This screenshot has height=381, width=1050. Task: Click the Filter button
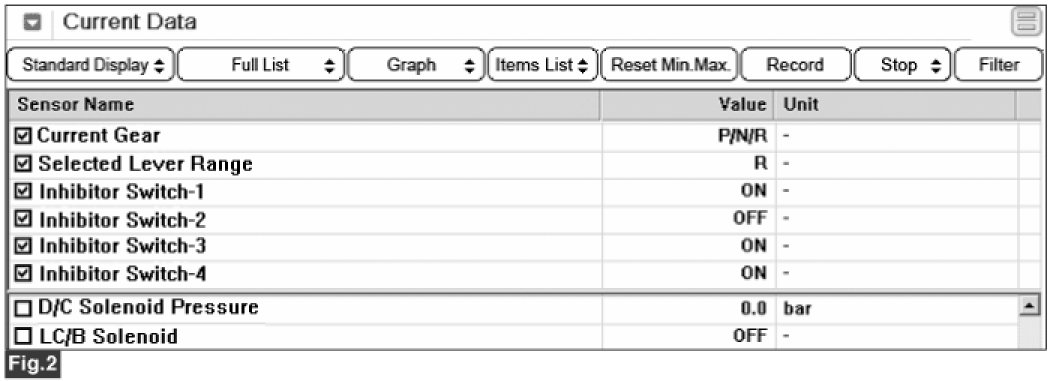(x=998, y=65)
